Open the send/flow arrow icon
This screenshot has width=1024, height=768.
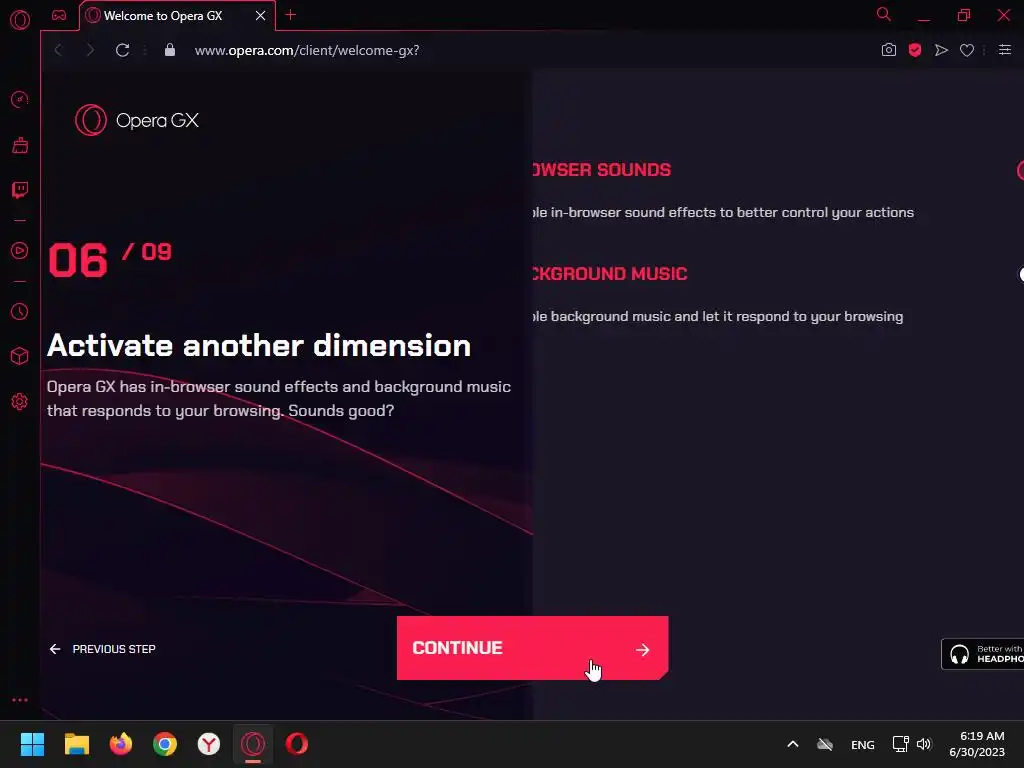[x=941, y=50]
